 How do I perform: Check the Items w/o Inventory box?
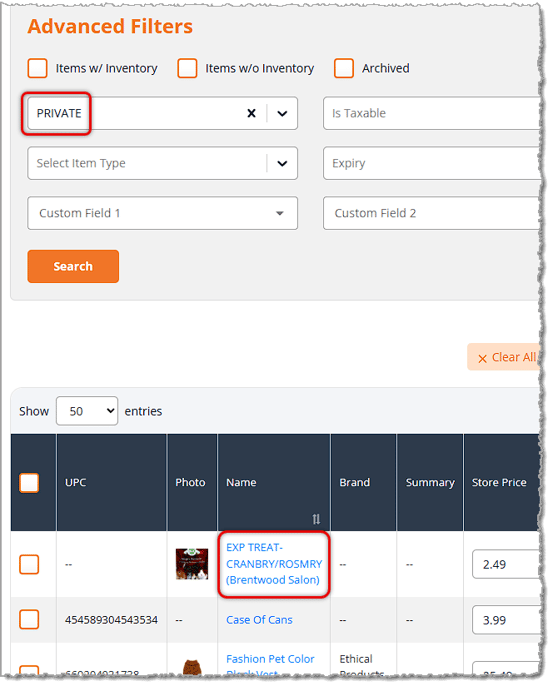coord(187,68)
